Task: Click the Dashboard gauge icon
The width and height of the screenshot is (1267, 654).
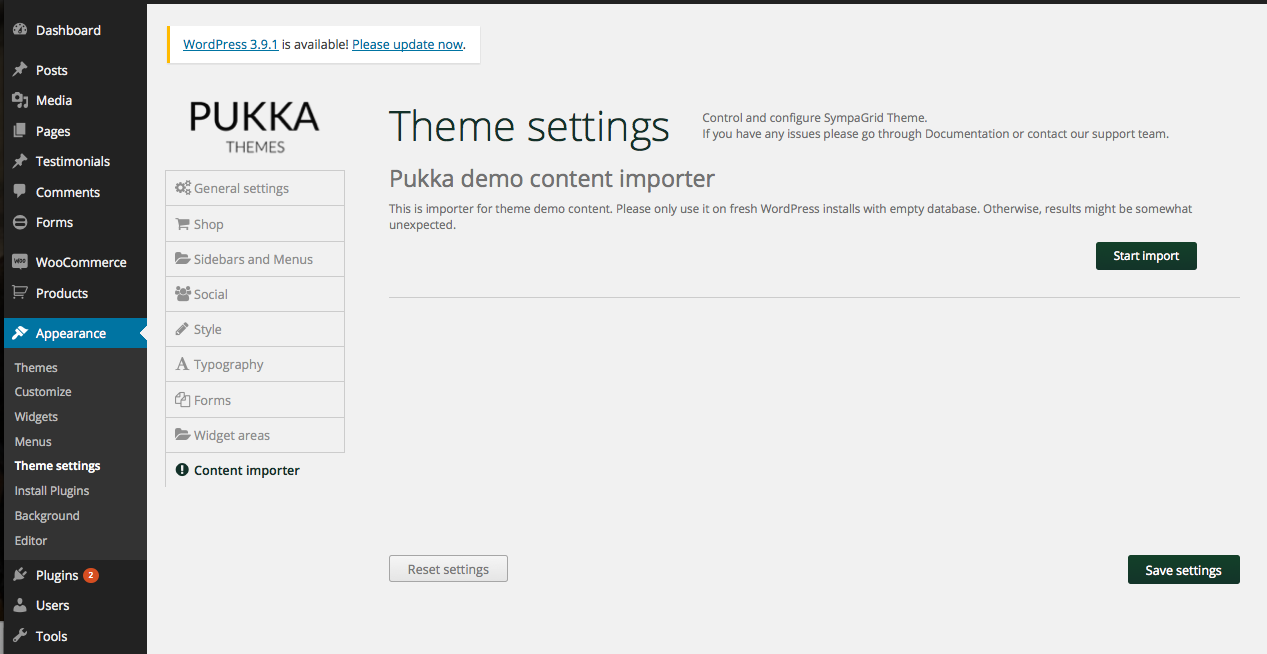Action: point(19,30)
